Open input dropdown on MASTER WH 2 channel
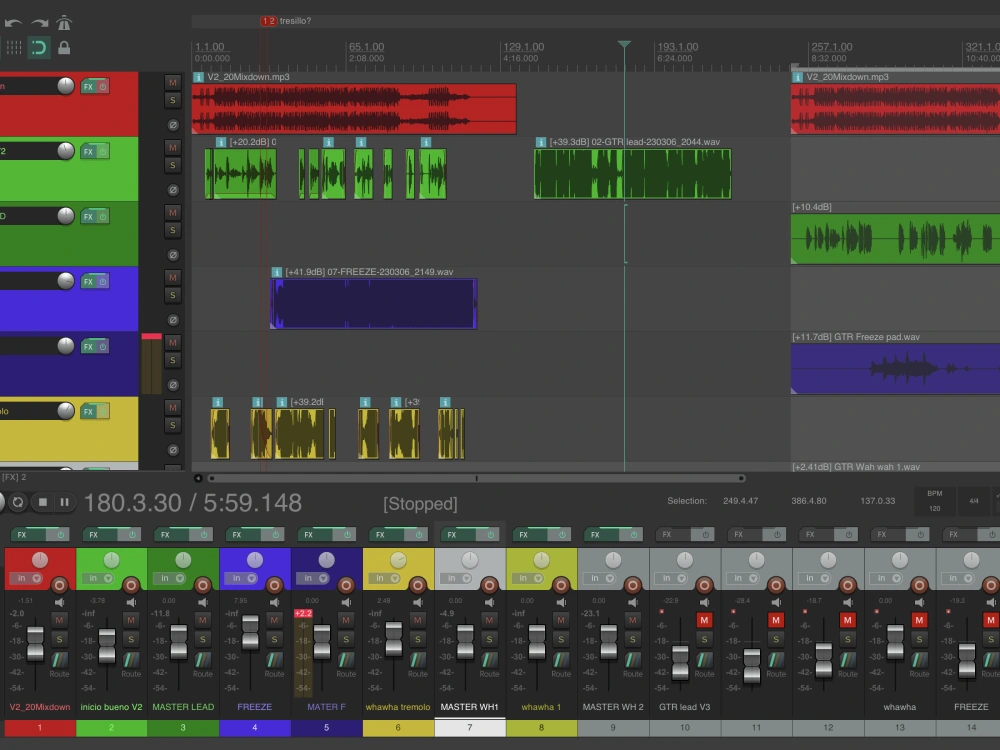 tap(601, 578)
